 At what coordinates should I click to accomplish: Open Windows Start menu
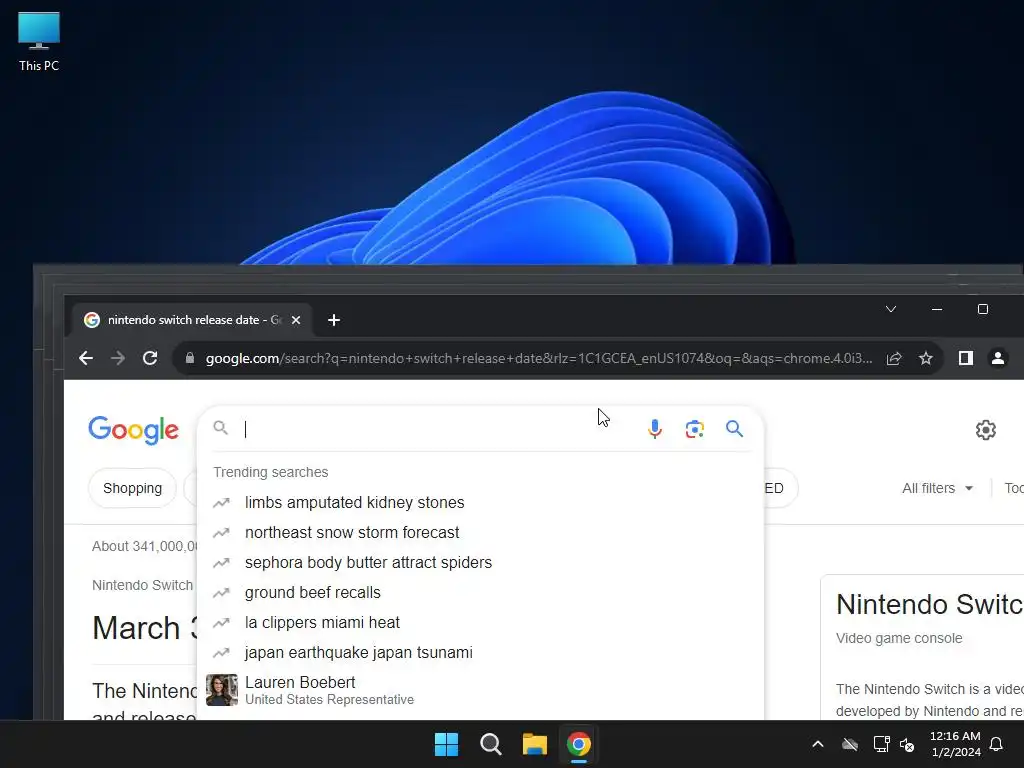tap(447, 744)
